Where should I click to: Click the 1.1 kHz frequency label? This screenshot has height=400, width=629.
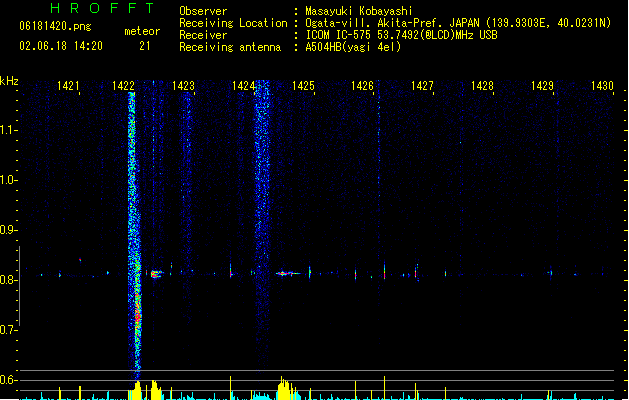[8, 130]
